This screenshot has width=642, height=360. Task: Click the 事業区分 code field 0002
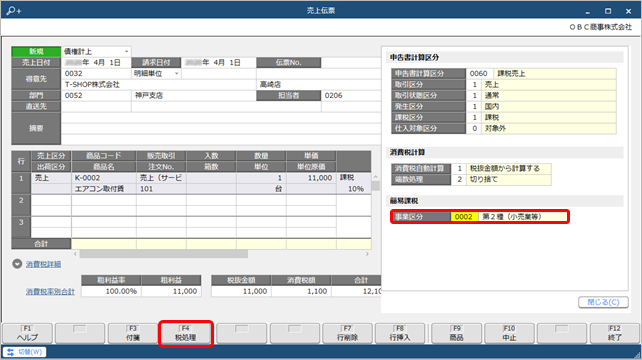[x=464, y=217]
